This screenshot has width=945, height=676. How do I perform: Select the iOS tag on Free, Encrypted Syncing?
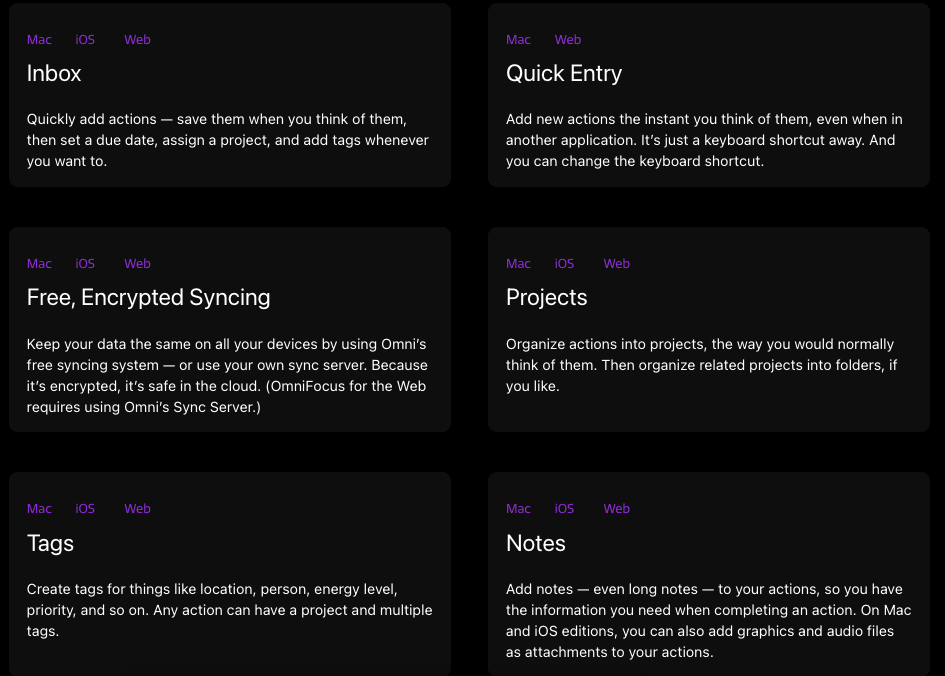coord(84,263)
